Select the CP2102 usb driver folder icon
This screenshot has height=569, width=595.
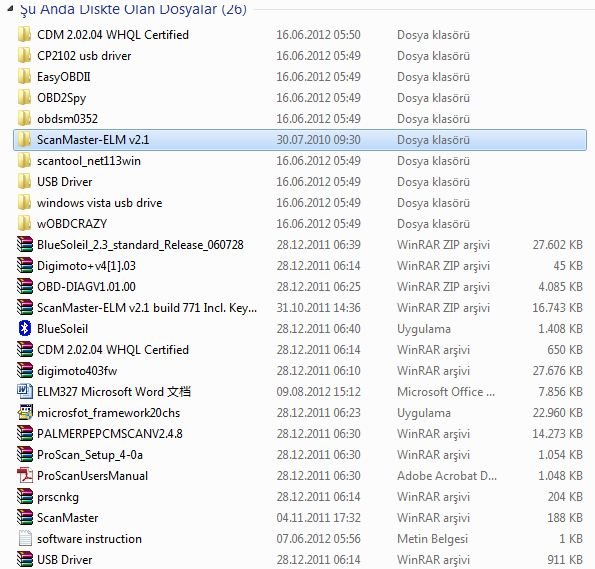pyautogui.click(x=25, y=56)
